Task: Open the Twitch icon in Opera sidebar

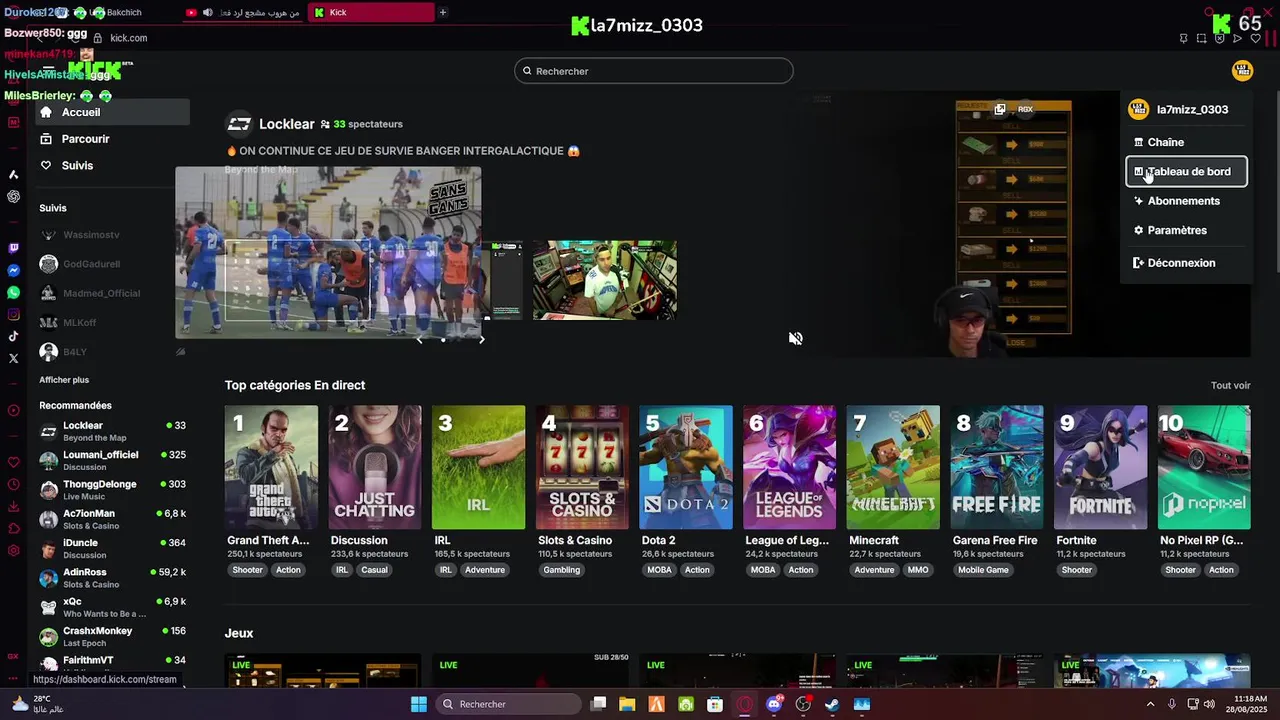Action: tap(13, 248)
